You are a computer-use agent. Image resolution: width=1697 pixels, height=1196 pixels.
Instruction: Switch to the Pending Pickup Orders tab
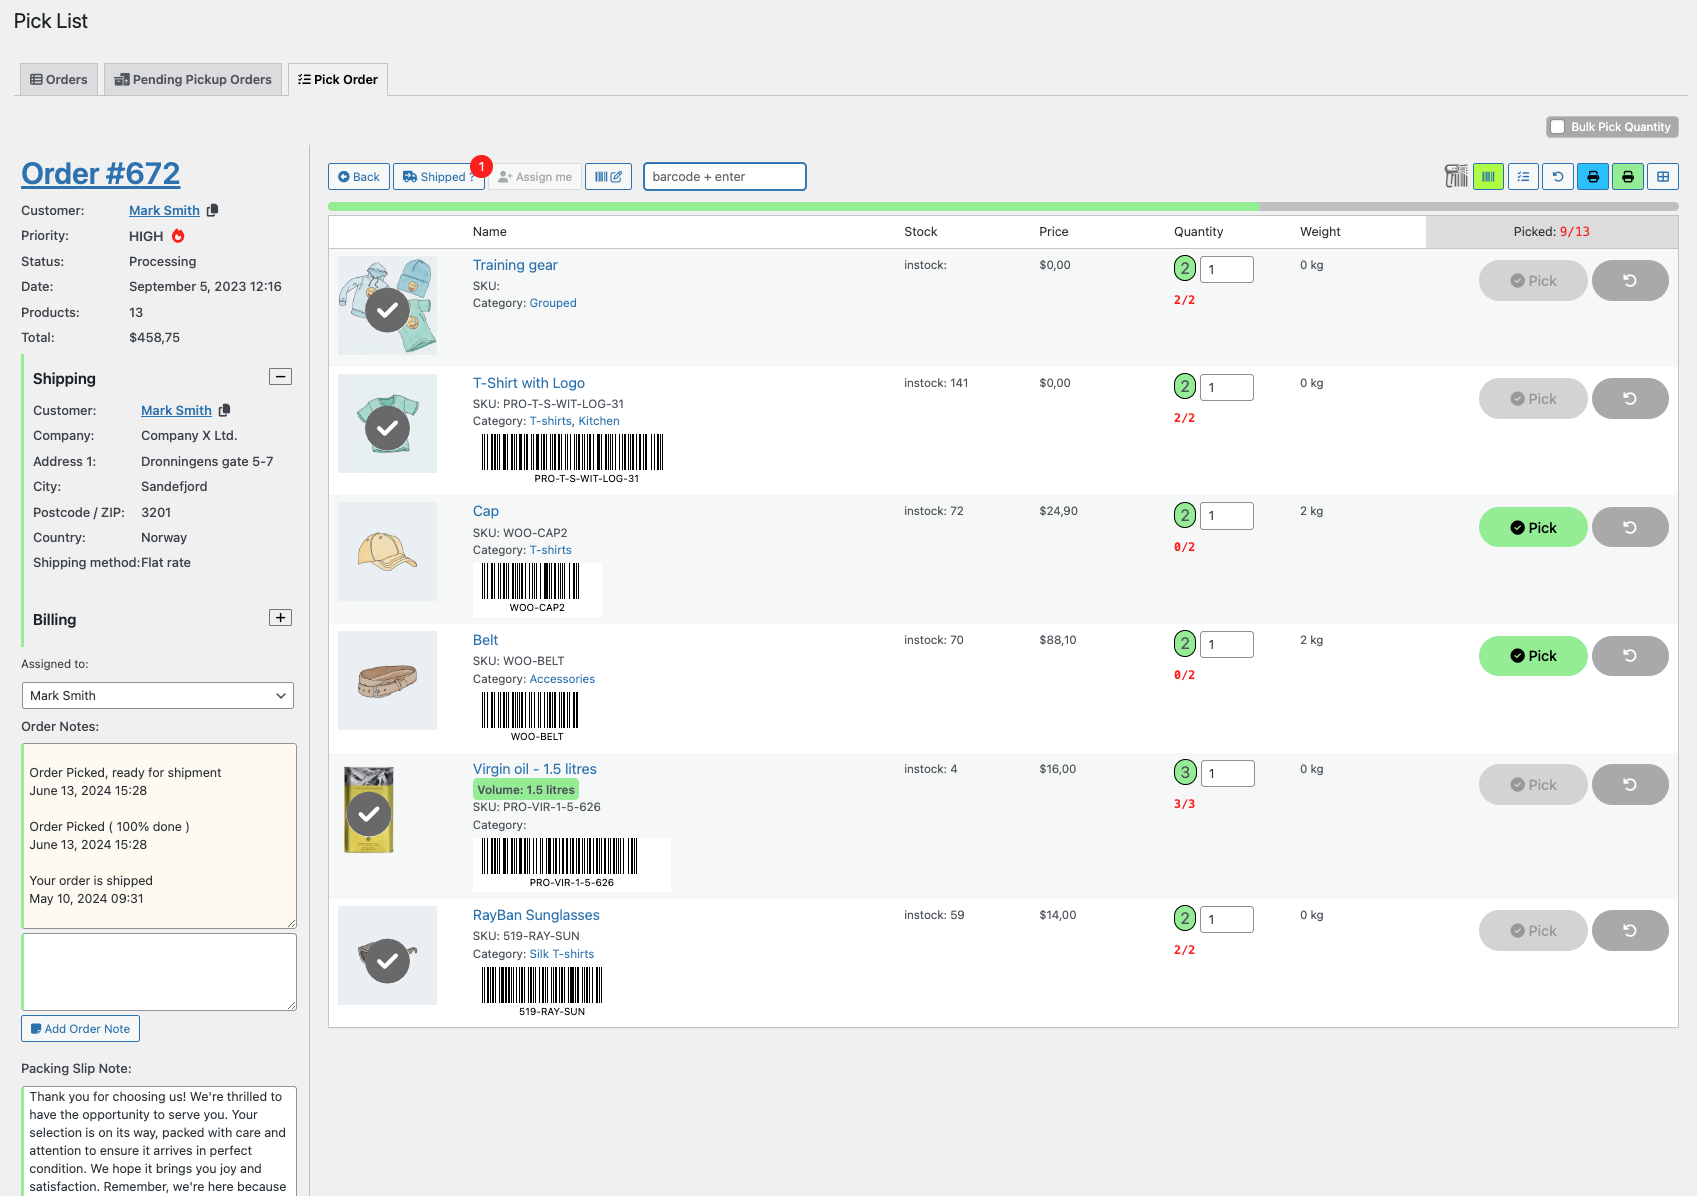[x=192, y=79]
